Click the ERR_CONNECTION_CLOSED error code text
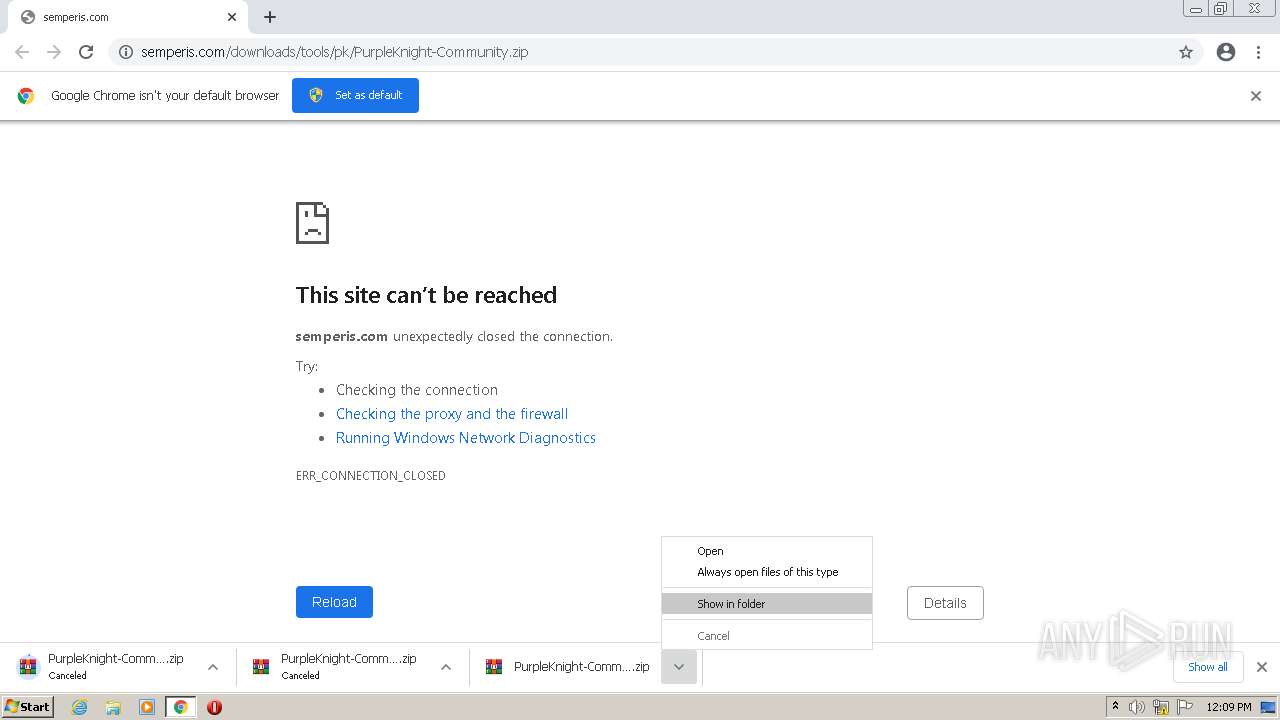Viewport: 1280px width, 720px height. coord(371,476)
